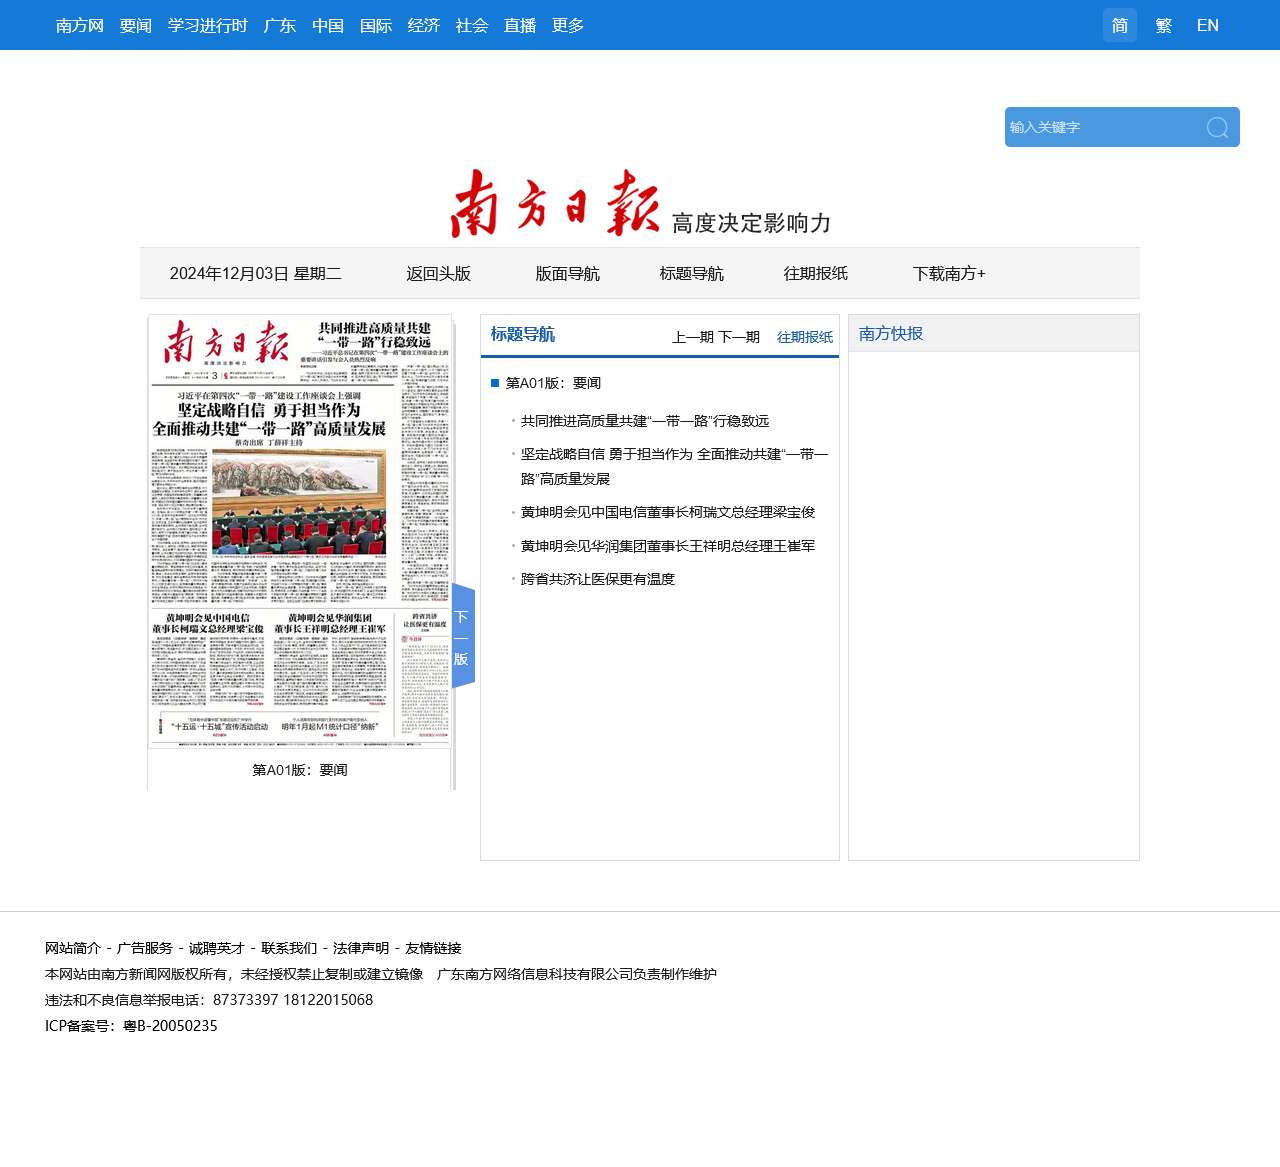Open 直播 section in top bar
Screen dimensions: 1280x1167
pos(520,25)
